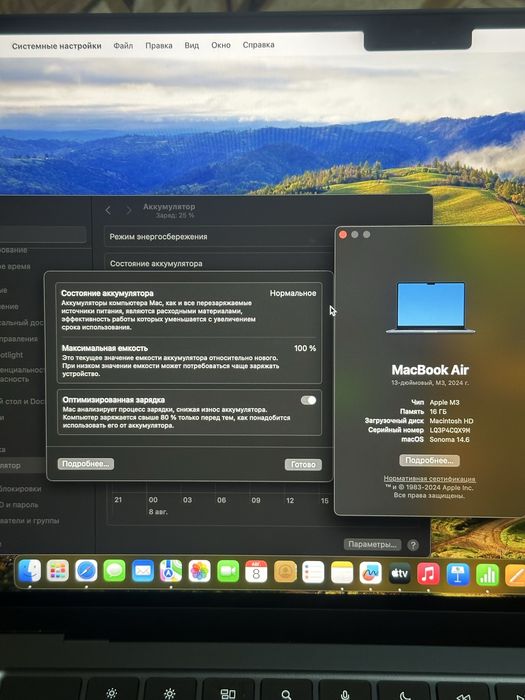Image resolution: width=525 pixels, height=700 pixels.
Task: Click Готово in the battery dialog
Action: (303, 464)
